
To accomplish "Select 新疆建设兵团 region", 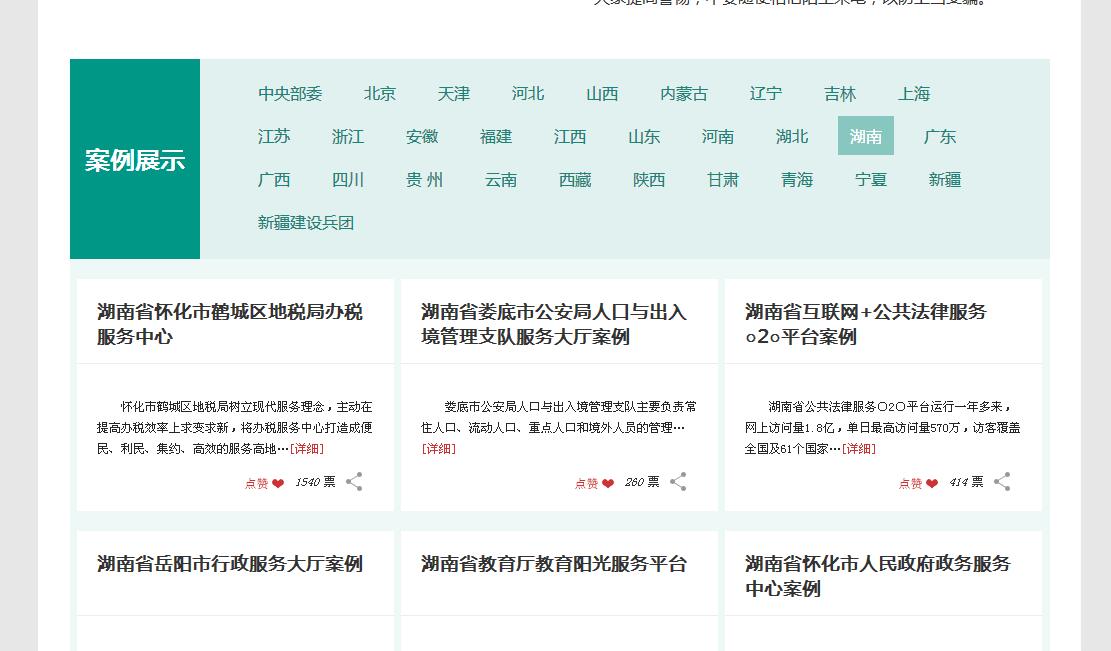I will pyautogui.click(x=306, y=223).
